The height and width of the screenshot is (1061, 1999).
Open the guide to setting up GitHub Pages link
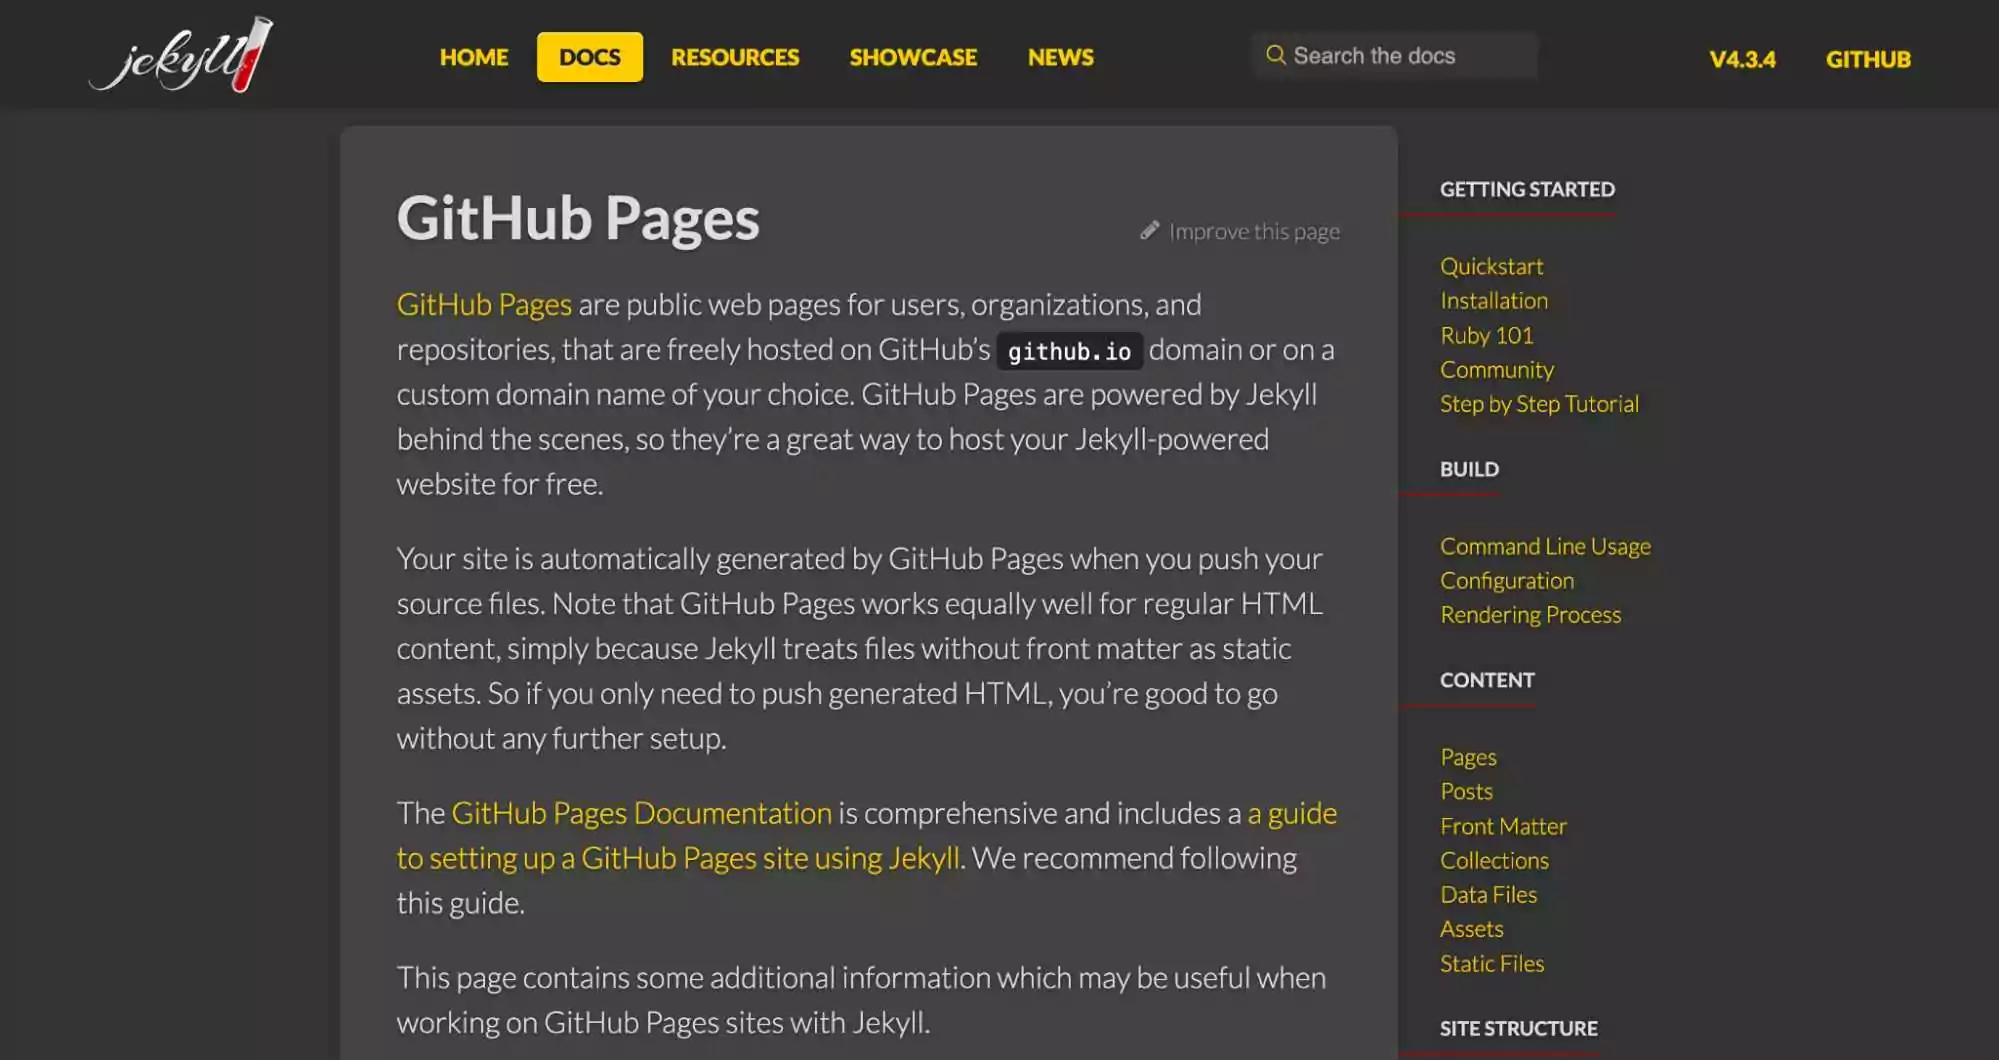(867, 835)
